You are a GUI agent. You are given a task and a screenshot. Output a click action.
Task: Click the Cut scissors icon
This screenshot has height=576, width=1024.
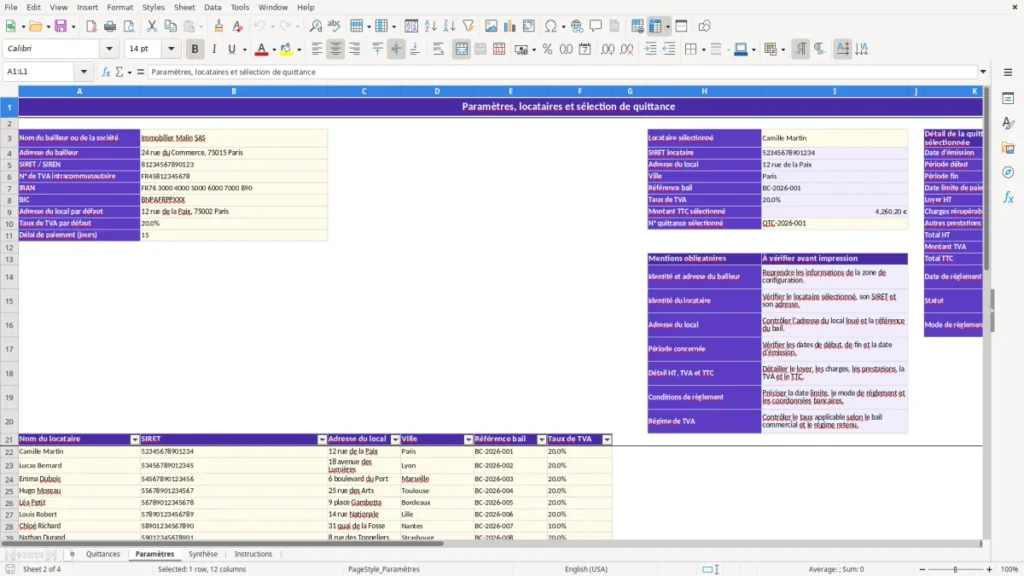pos(152,26)
